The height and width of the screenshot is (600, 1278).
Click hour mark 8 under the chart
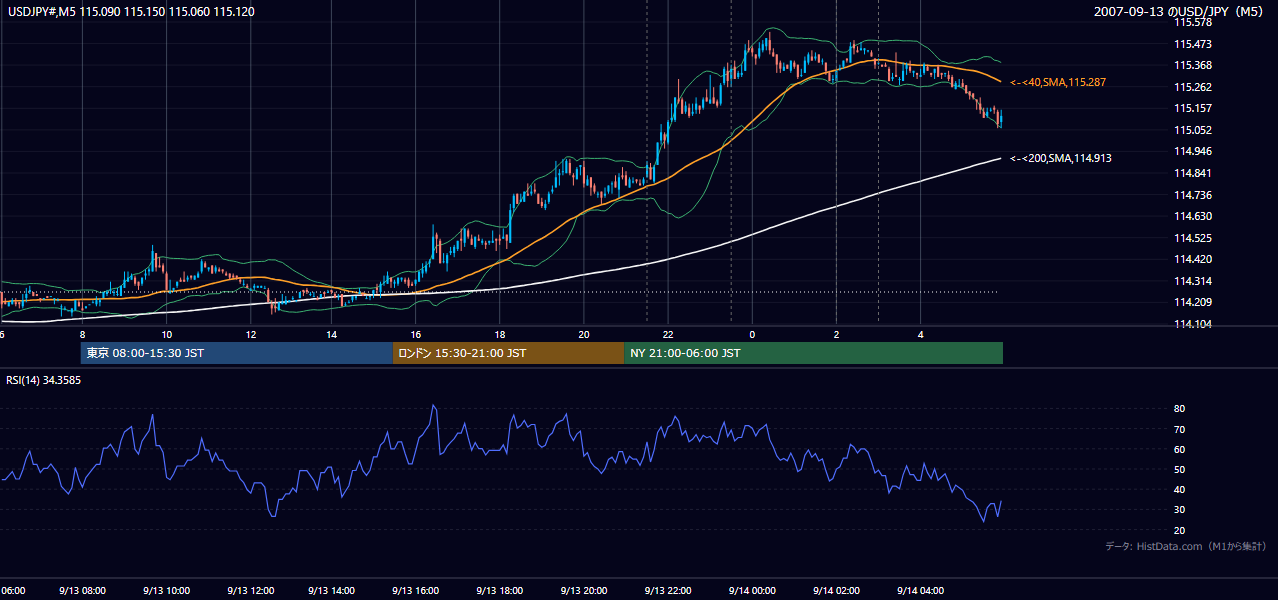pos(82,334)
